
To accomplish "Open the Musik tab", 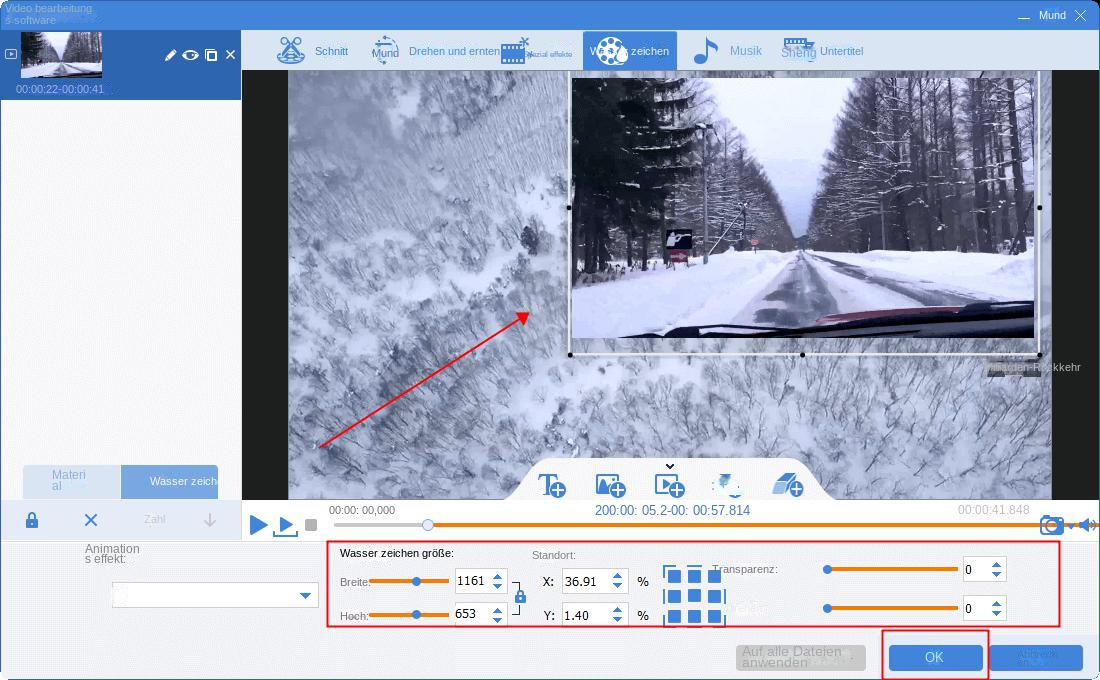I will [x=727, y=51].
